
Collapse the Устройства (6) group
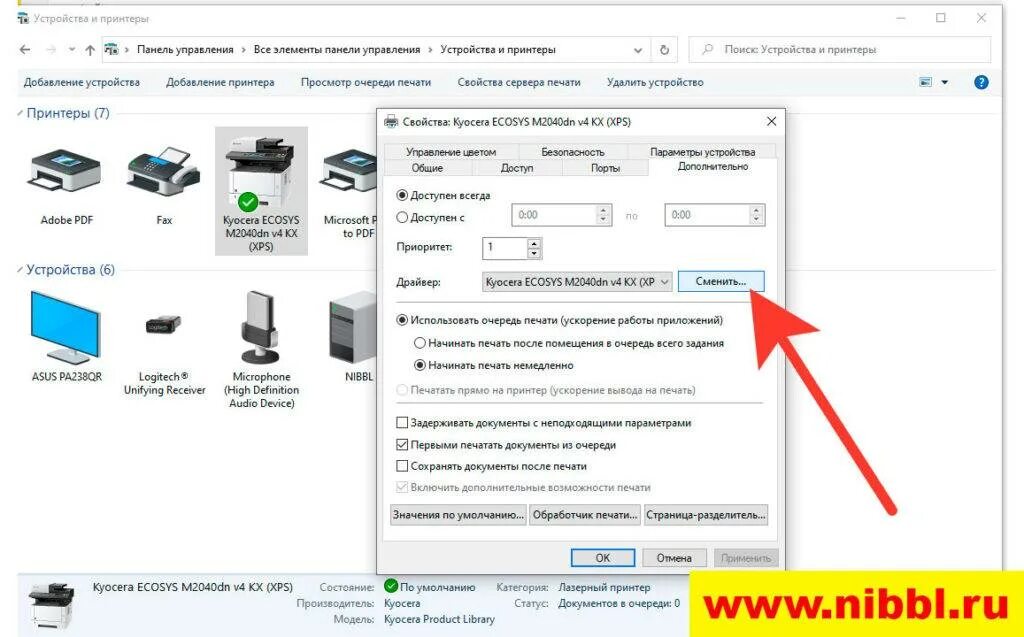coord(20,270)
